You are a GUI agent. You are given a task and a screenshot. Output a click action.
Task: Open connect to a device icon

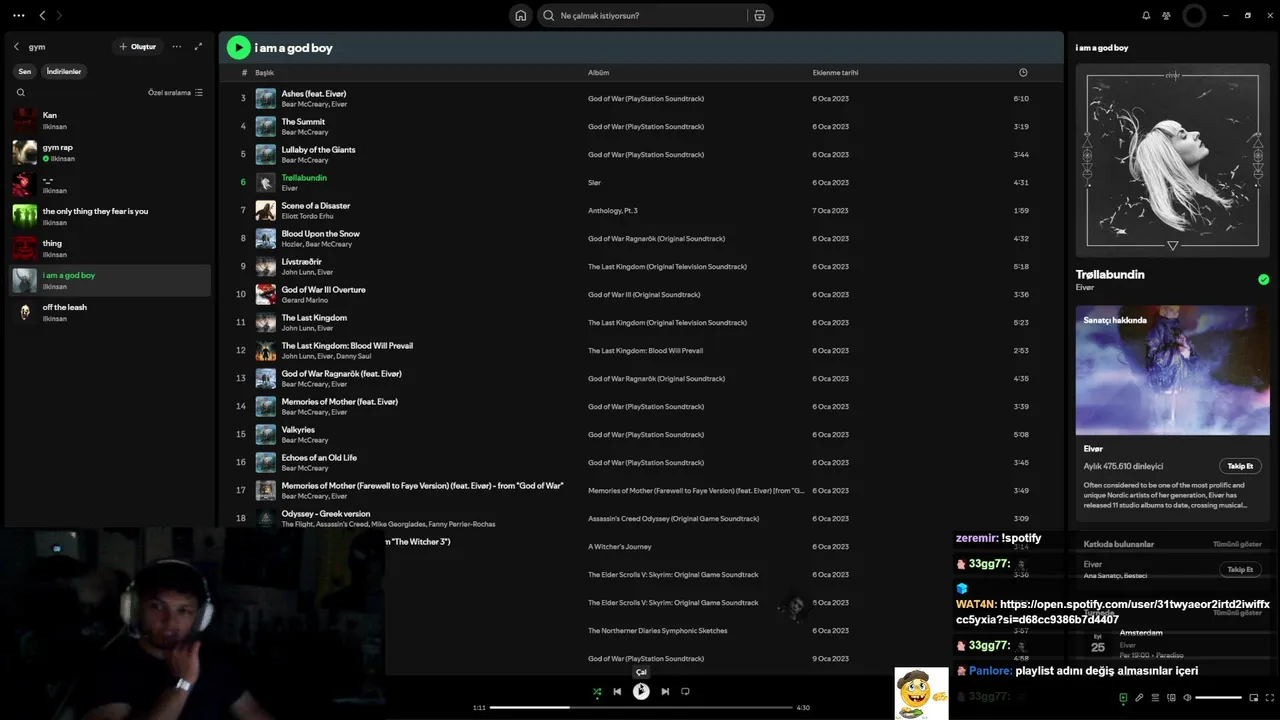[x=1171, y=698]
